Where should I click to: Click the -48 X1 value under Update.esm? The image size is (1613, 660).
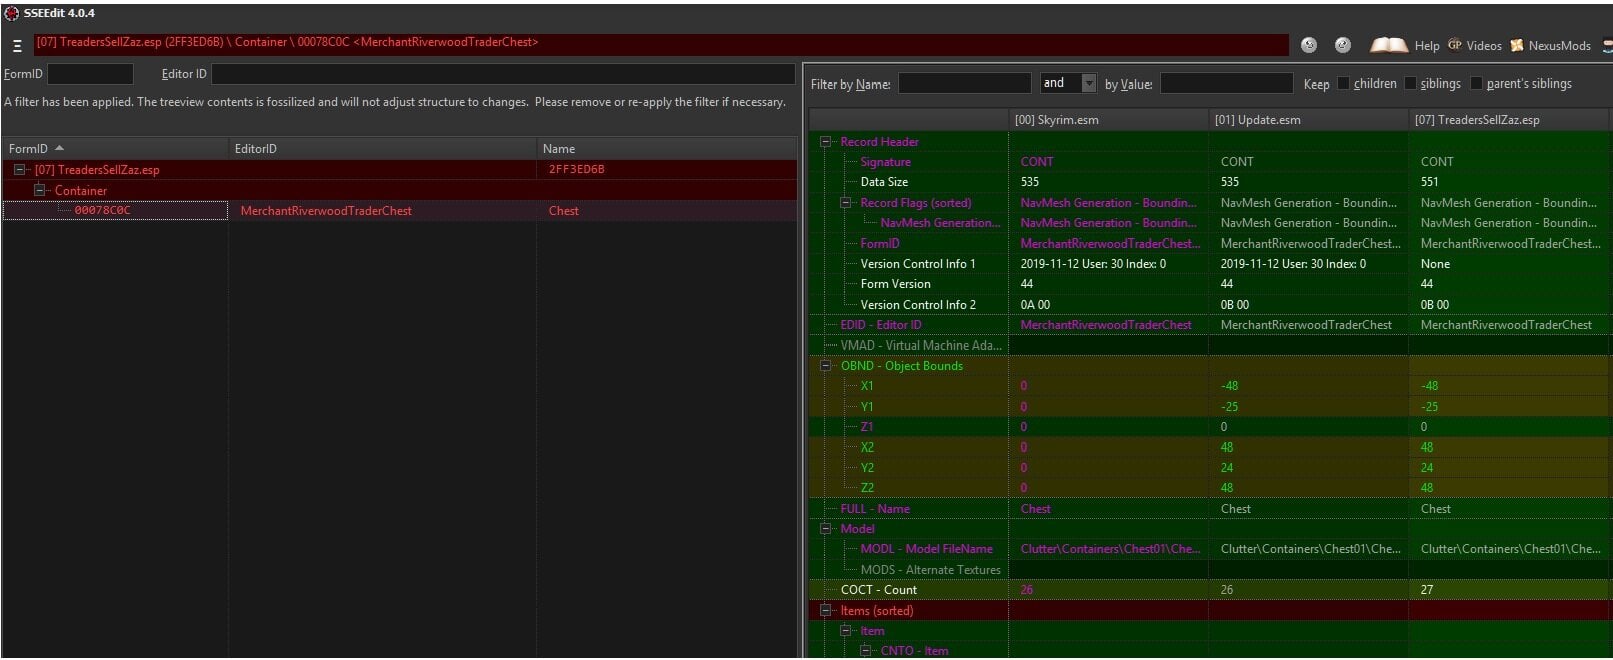[x=1229, y=386]
